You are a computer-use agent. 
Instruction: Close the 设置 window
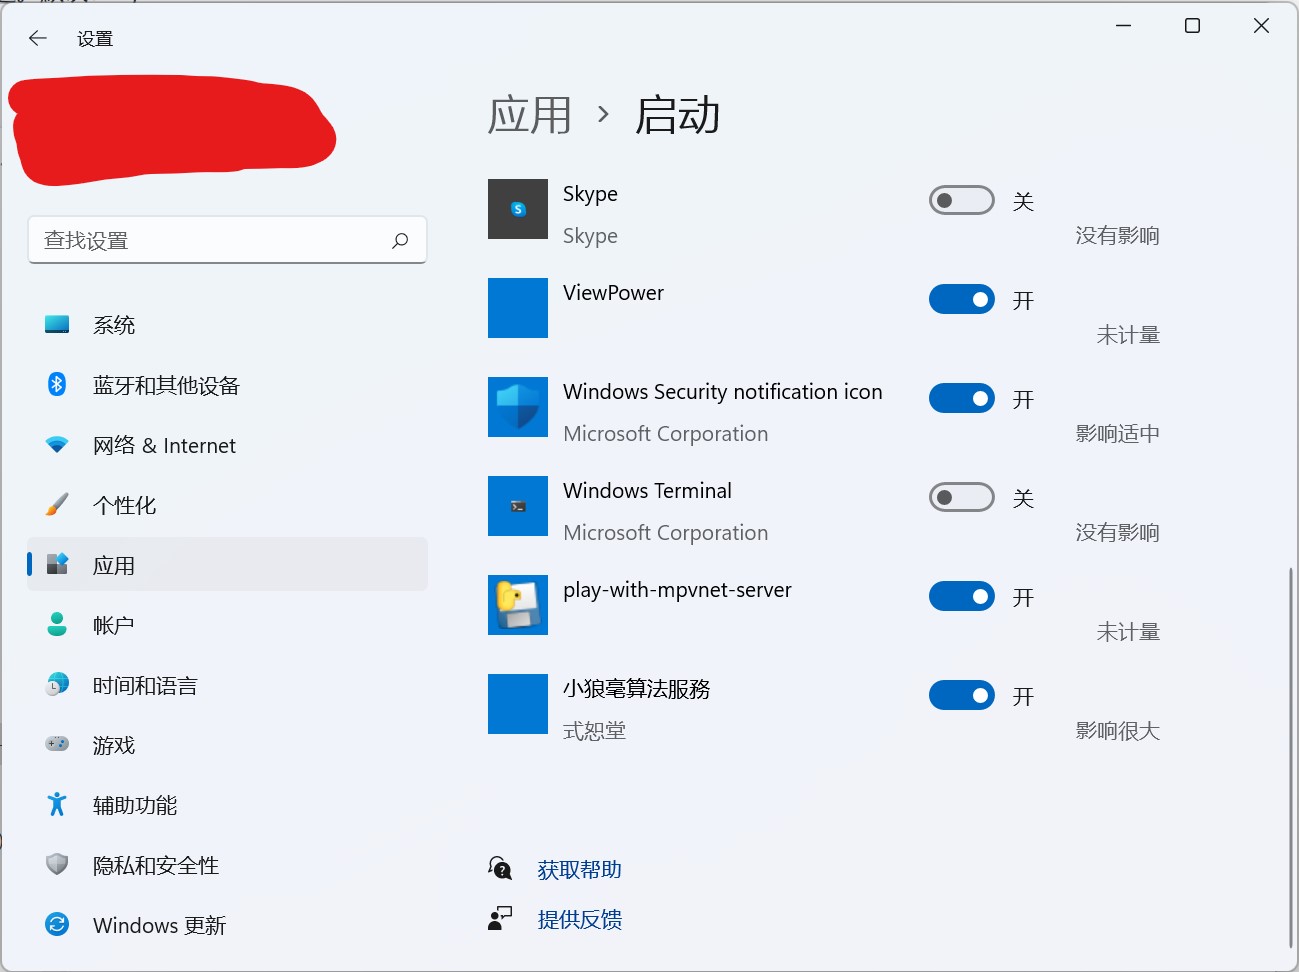pos(1262,26)
